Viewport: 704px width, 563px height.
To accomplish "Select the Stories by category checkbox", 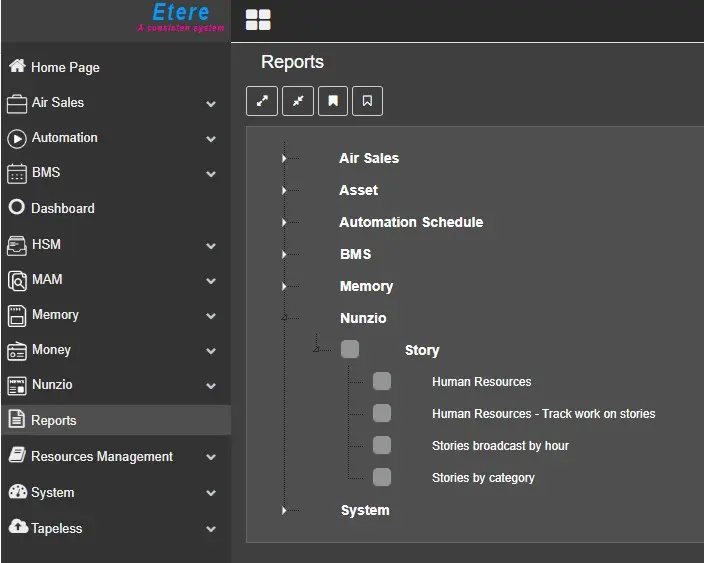I will point(382,477).
